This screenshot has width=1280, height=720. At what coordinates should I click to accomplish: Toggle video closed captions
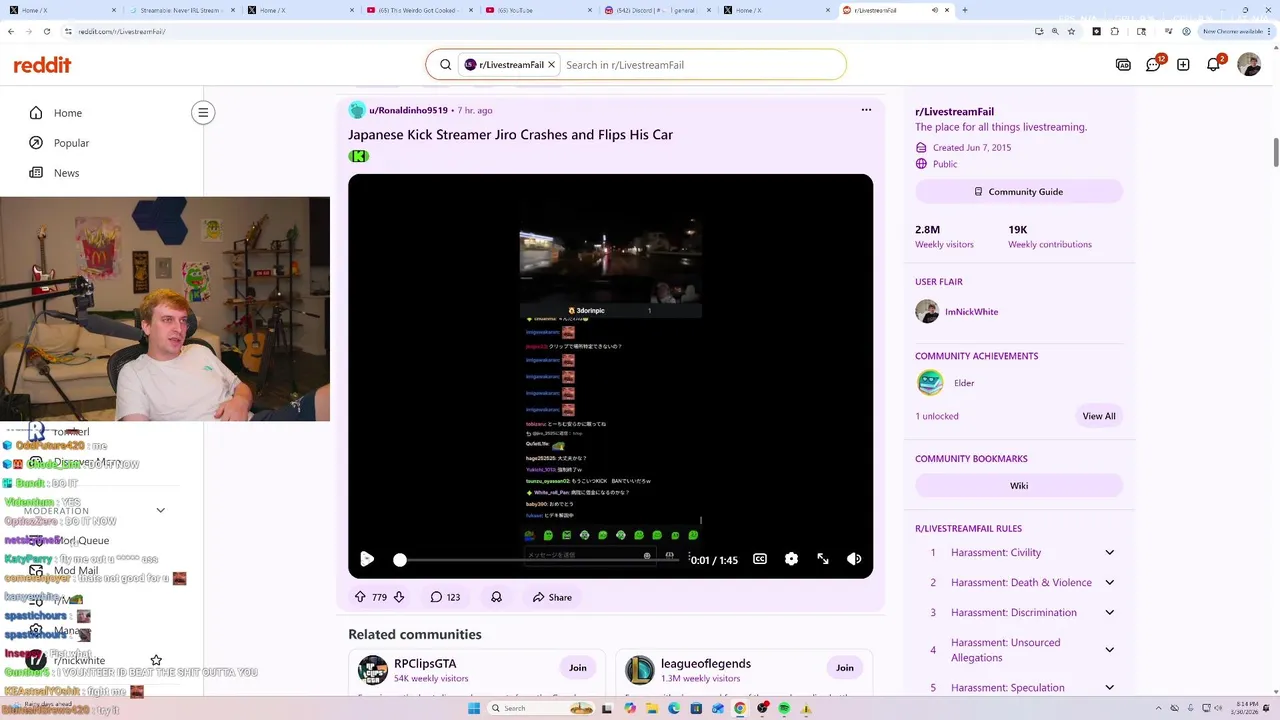point(760,559)
